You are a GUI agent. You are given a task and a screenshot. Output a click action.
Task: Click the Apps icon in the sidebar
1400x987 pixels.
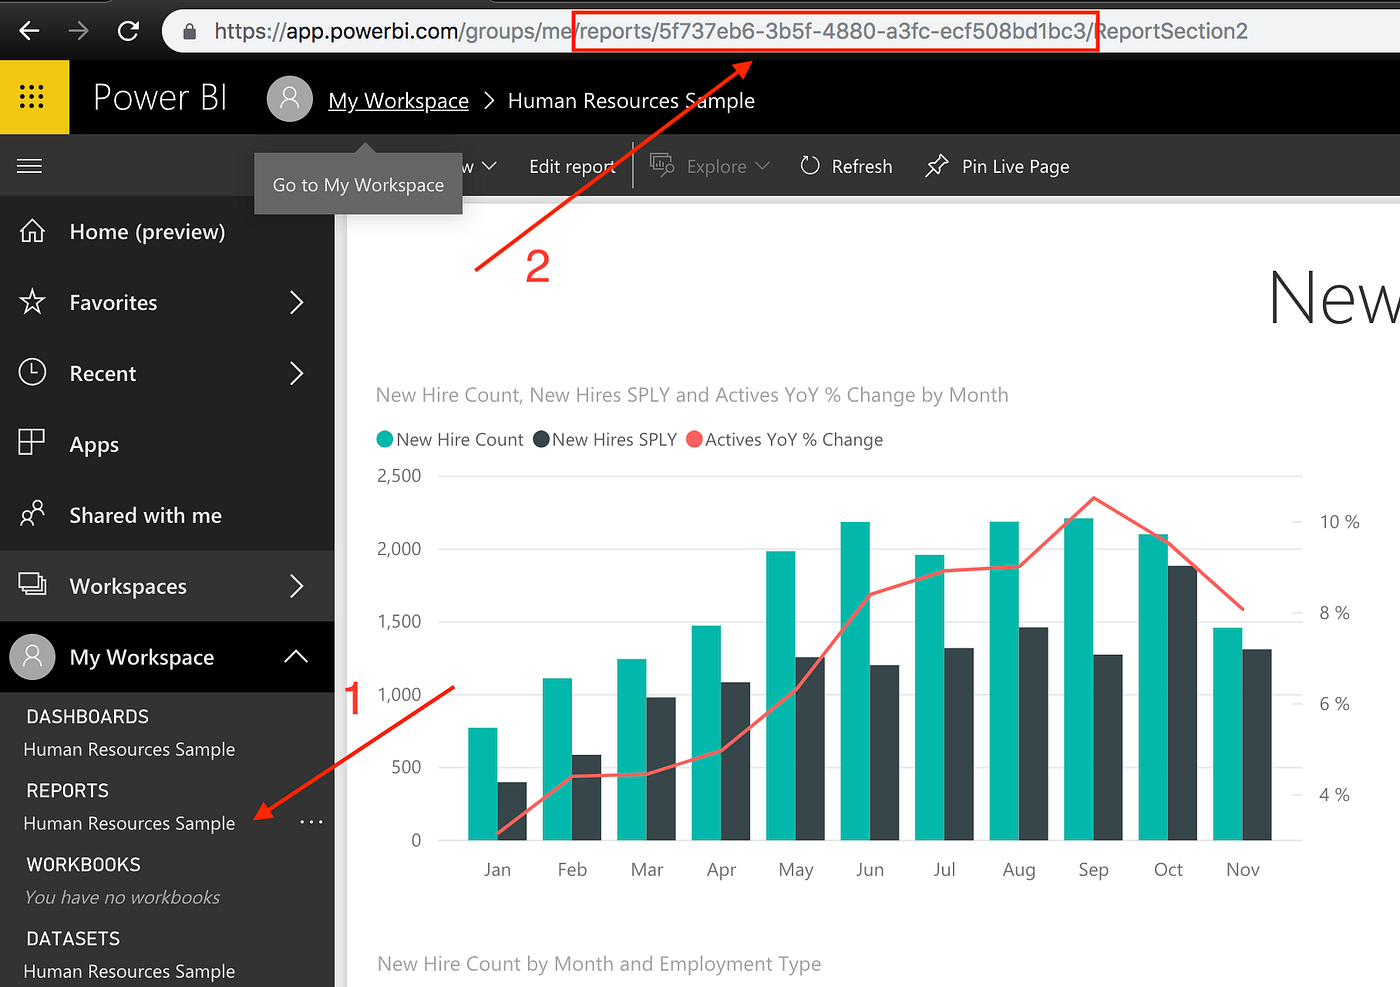(31, 443)
